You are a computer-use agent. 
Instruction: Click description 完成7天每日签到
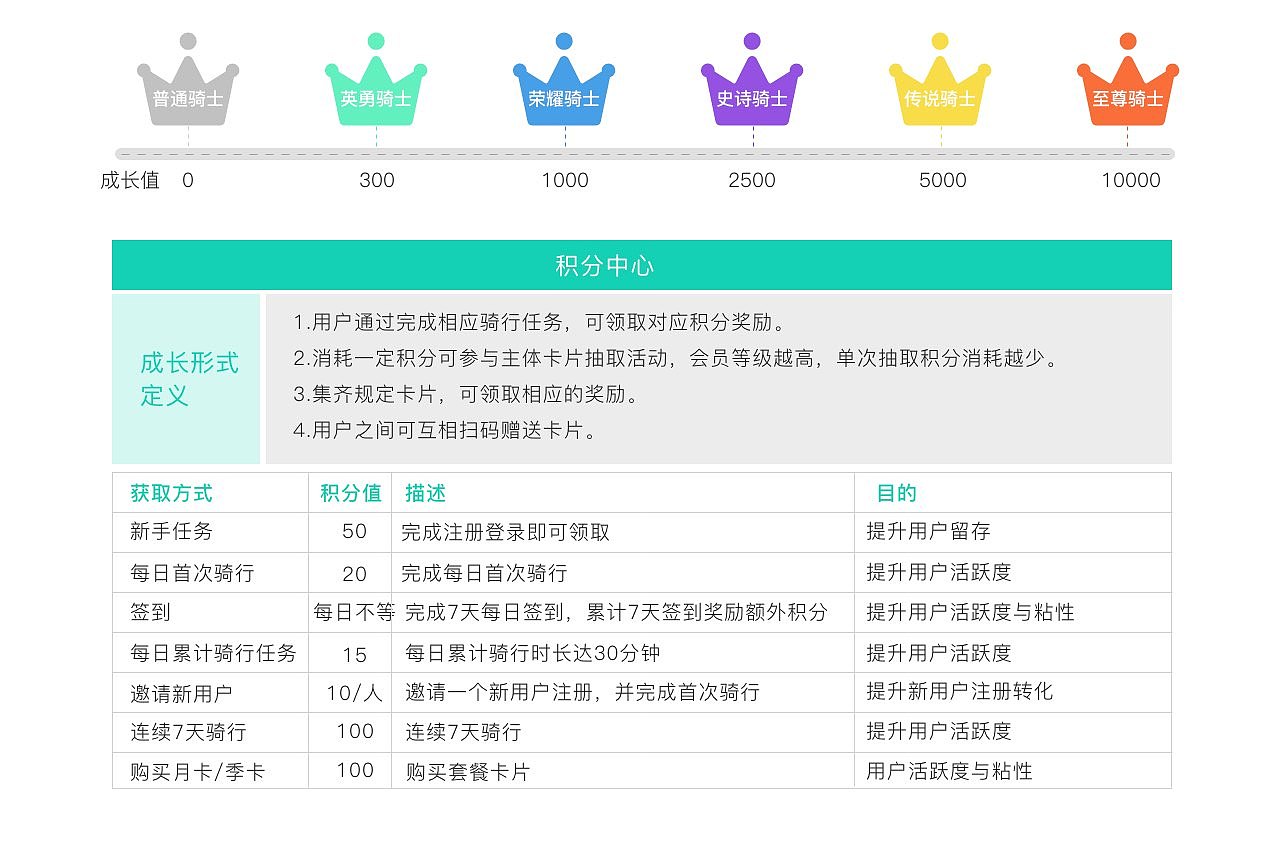[x=617, y=612]
